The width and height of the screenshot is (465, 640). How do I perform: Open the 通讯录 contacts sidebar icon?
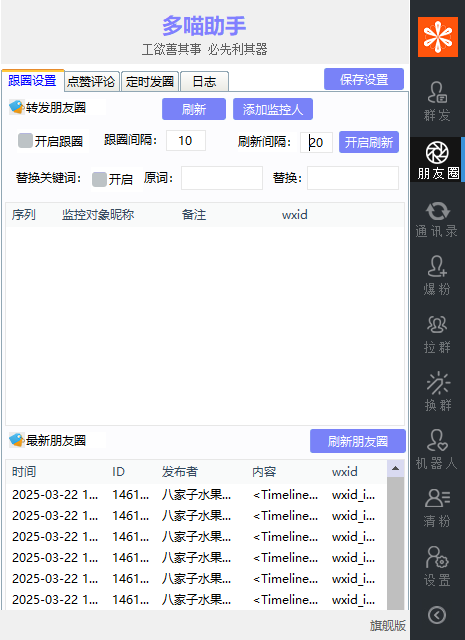click(x=437, y=218)
